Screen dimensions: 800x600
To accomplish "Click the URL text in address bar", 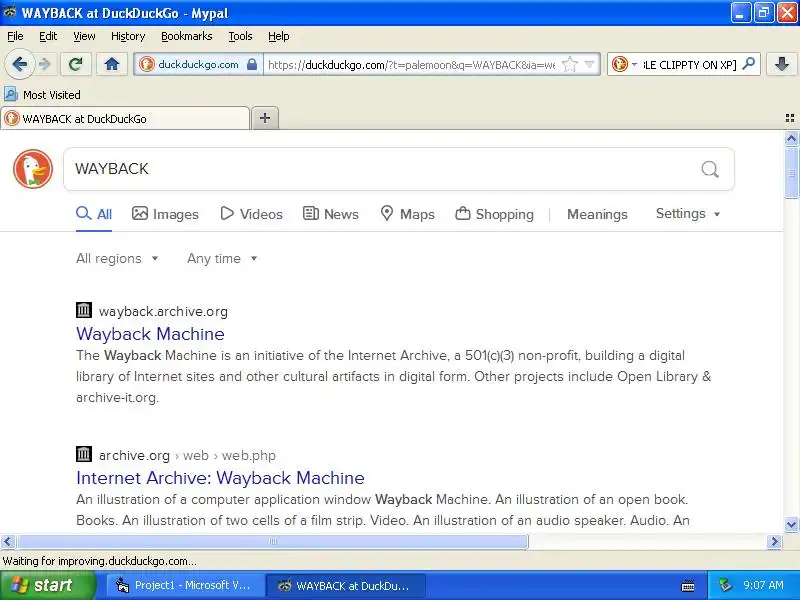I will pos(411,65).
